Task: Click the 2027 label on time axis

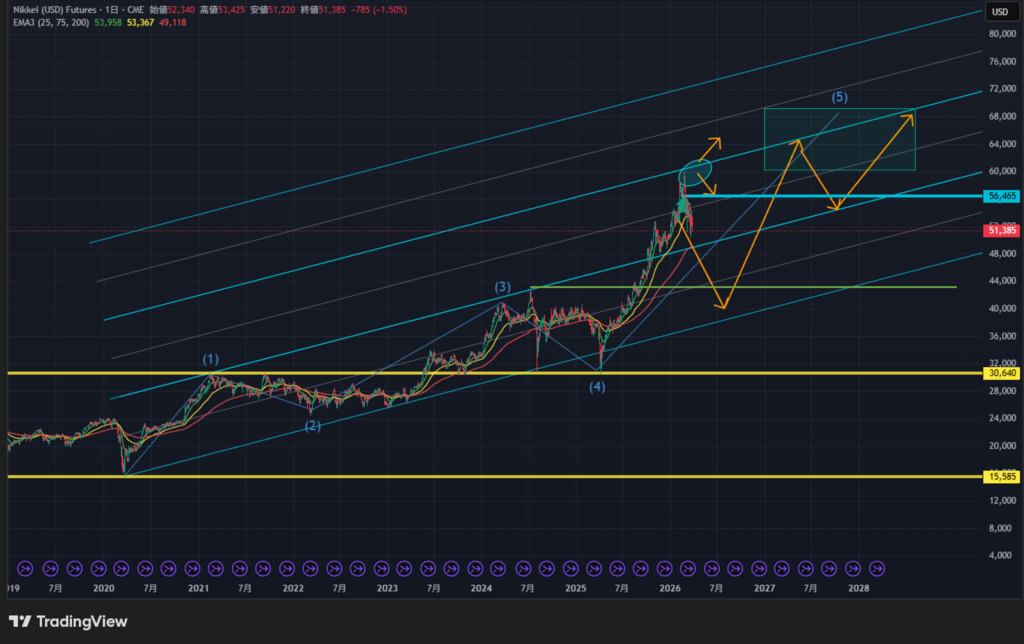Action: pyautogui.click(x=764, y=589)
